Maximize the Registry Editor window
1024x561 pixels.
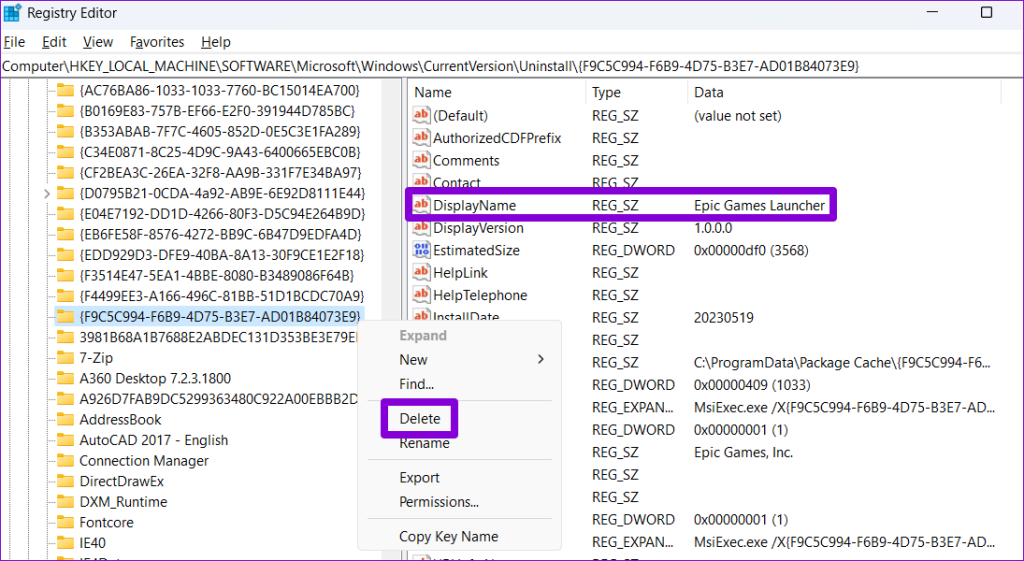tap(987, 12)
